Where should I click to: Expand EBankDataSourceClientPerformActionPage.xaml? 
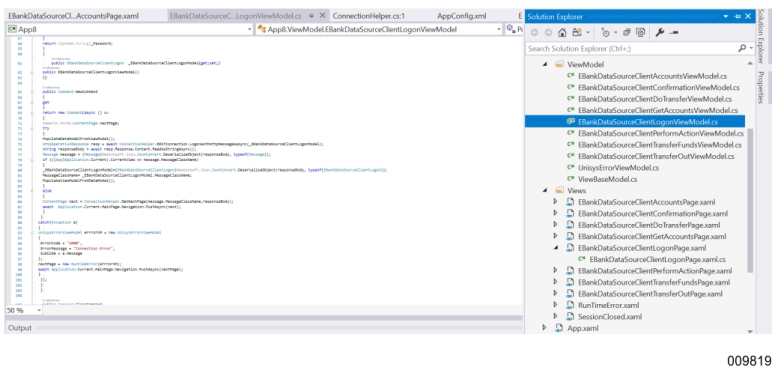pyautogui.click(x=555, y=271)
